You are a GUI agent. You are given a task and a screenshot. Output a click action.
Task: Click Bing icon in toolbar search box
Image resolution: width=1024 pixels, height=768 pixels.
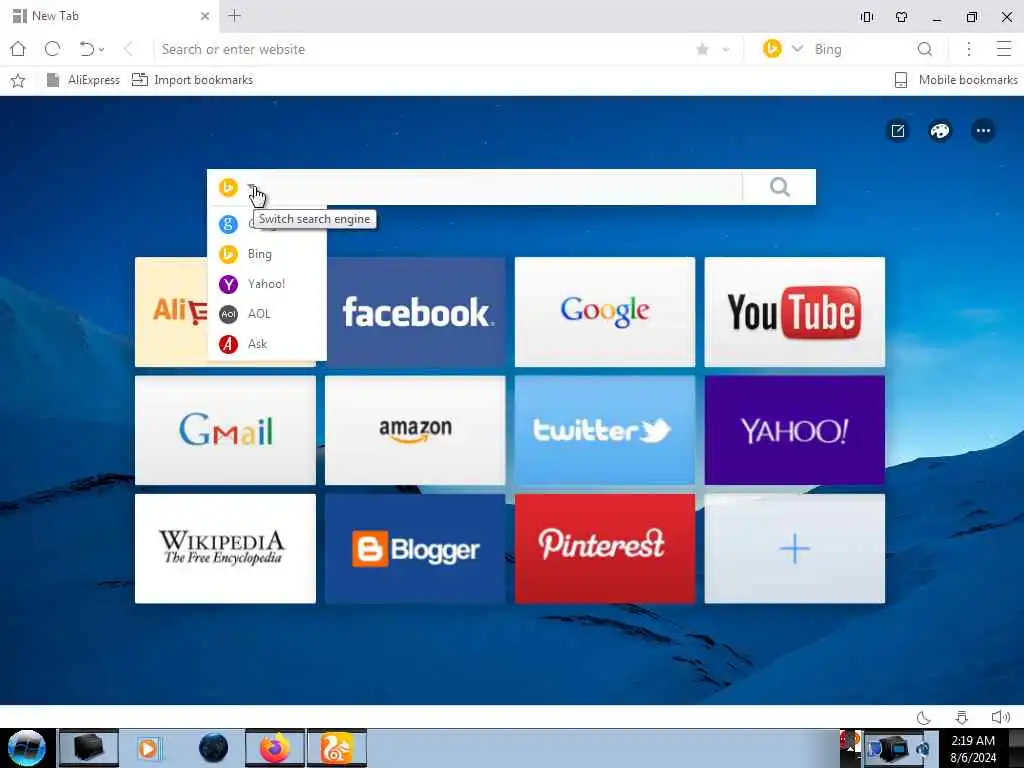pos(772,48)
